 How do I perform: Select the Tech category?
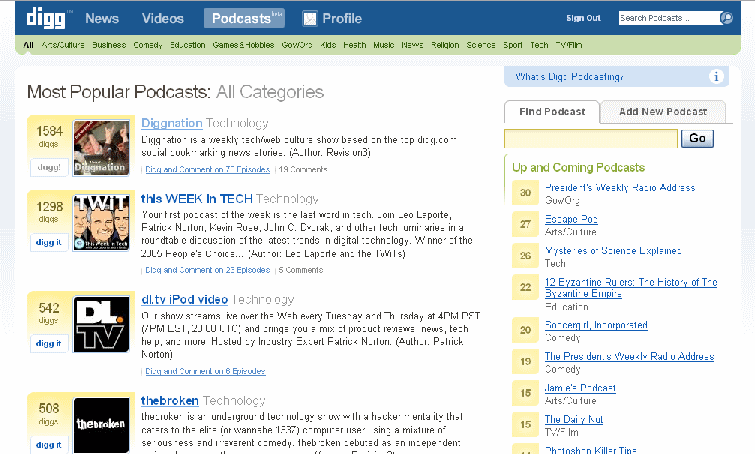pos(539,45)
